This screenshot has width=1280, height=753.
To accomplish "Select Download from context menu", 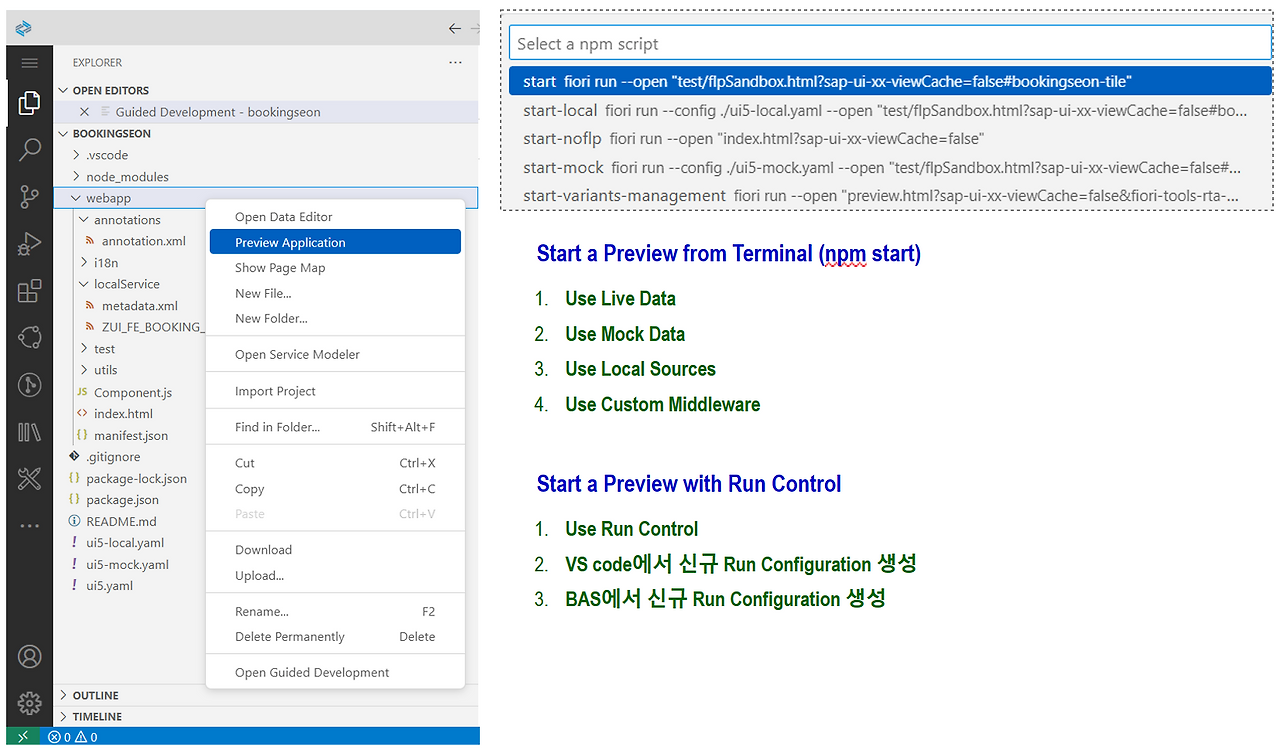I will point(335,550).
